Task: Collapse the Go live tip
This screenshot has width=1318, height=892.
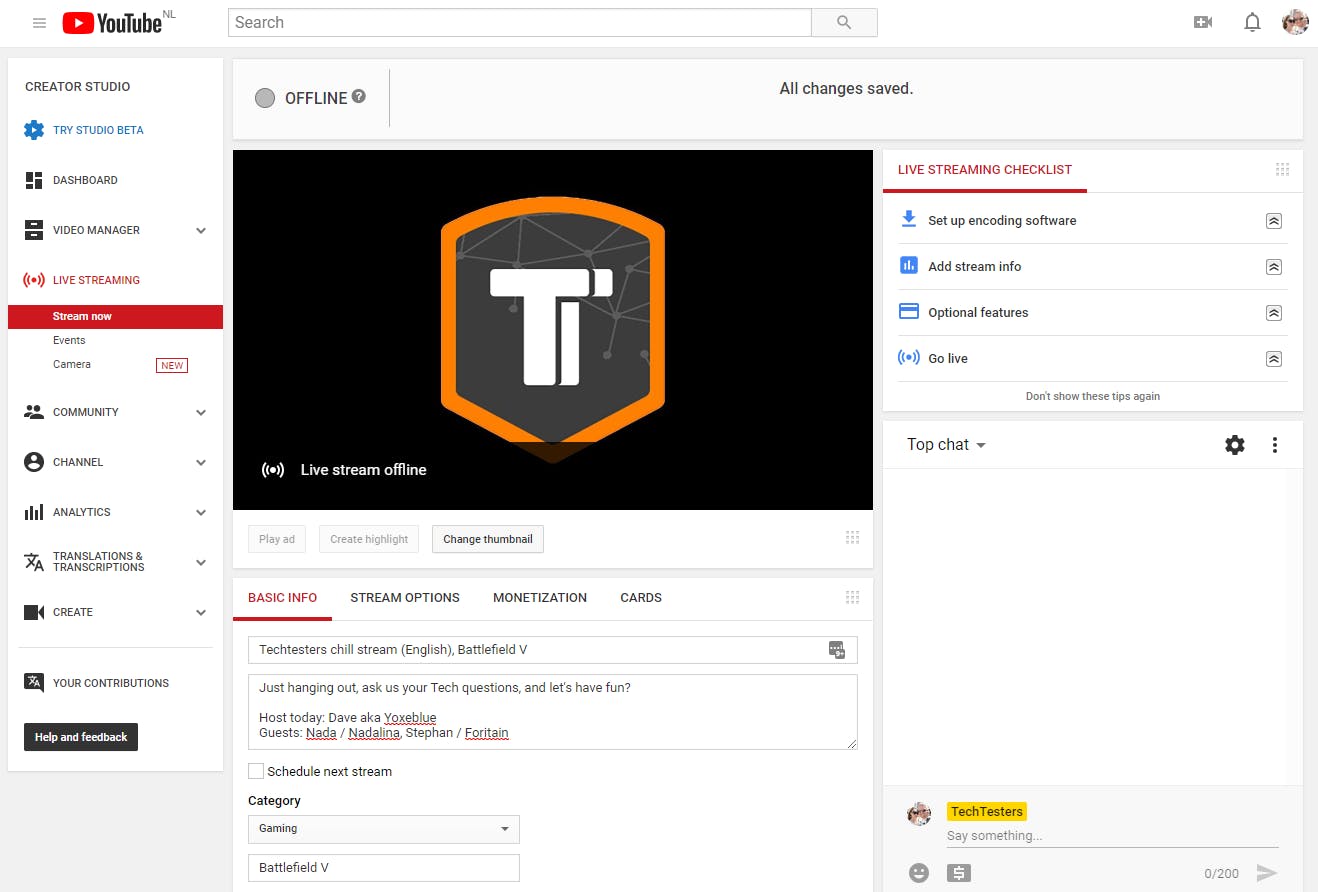Action: tap(1274, 359)
